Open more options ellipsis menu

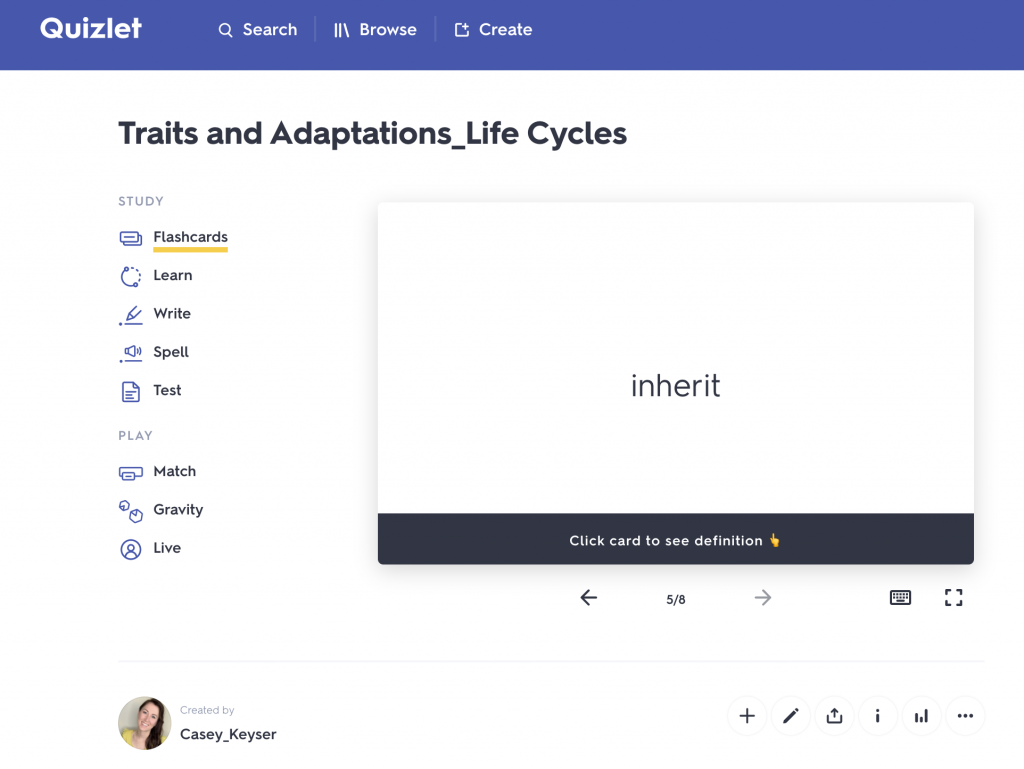pyautogui.click(x=965, y=716)
